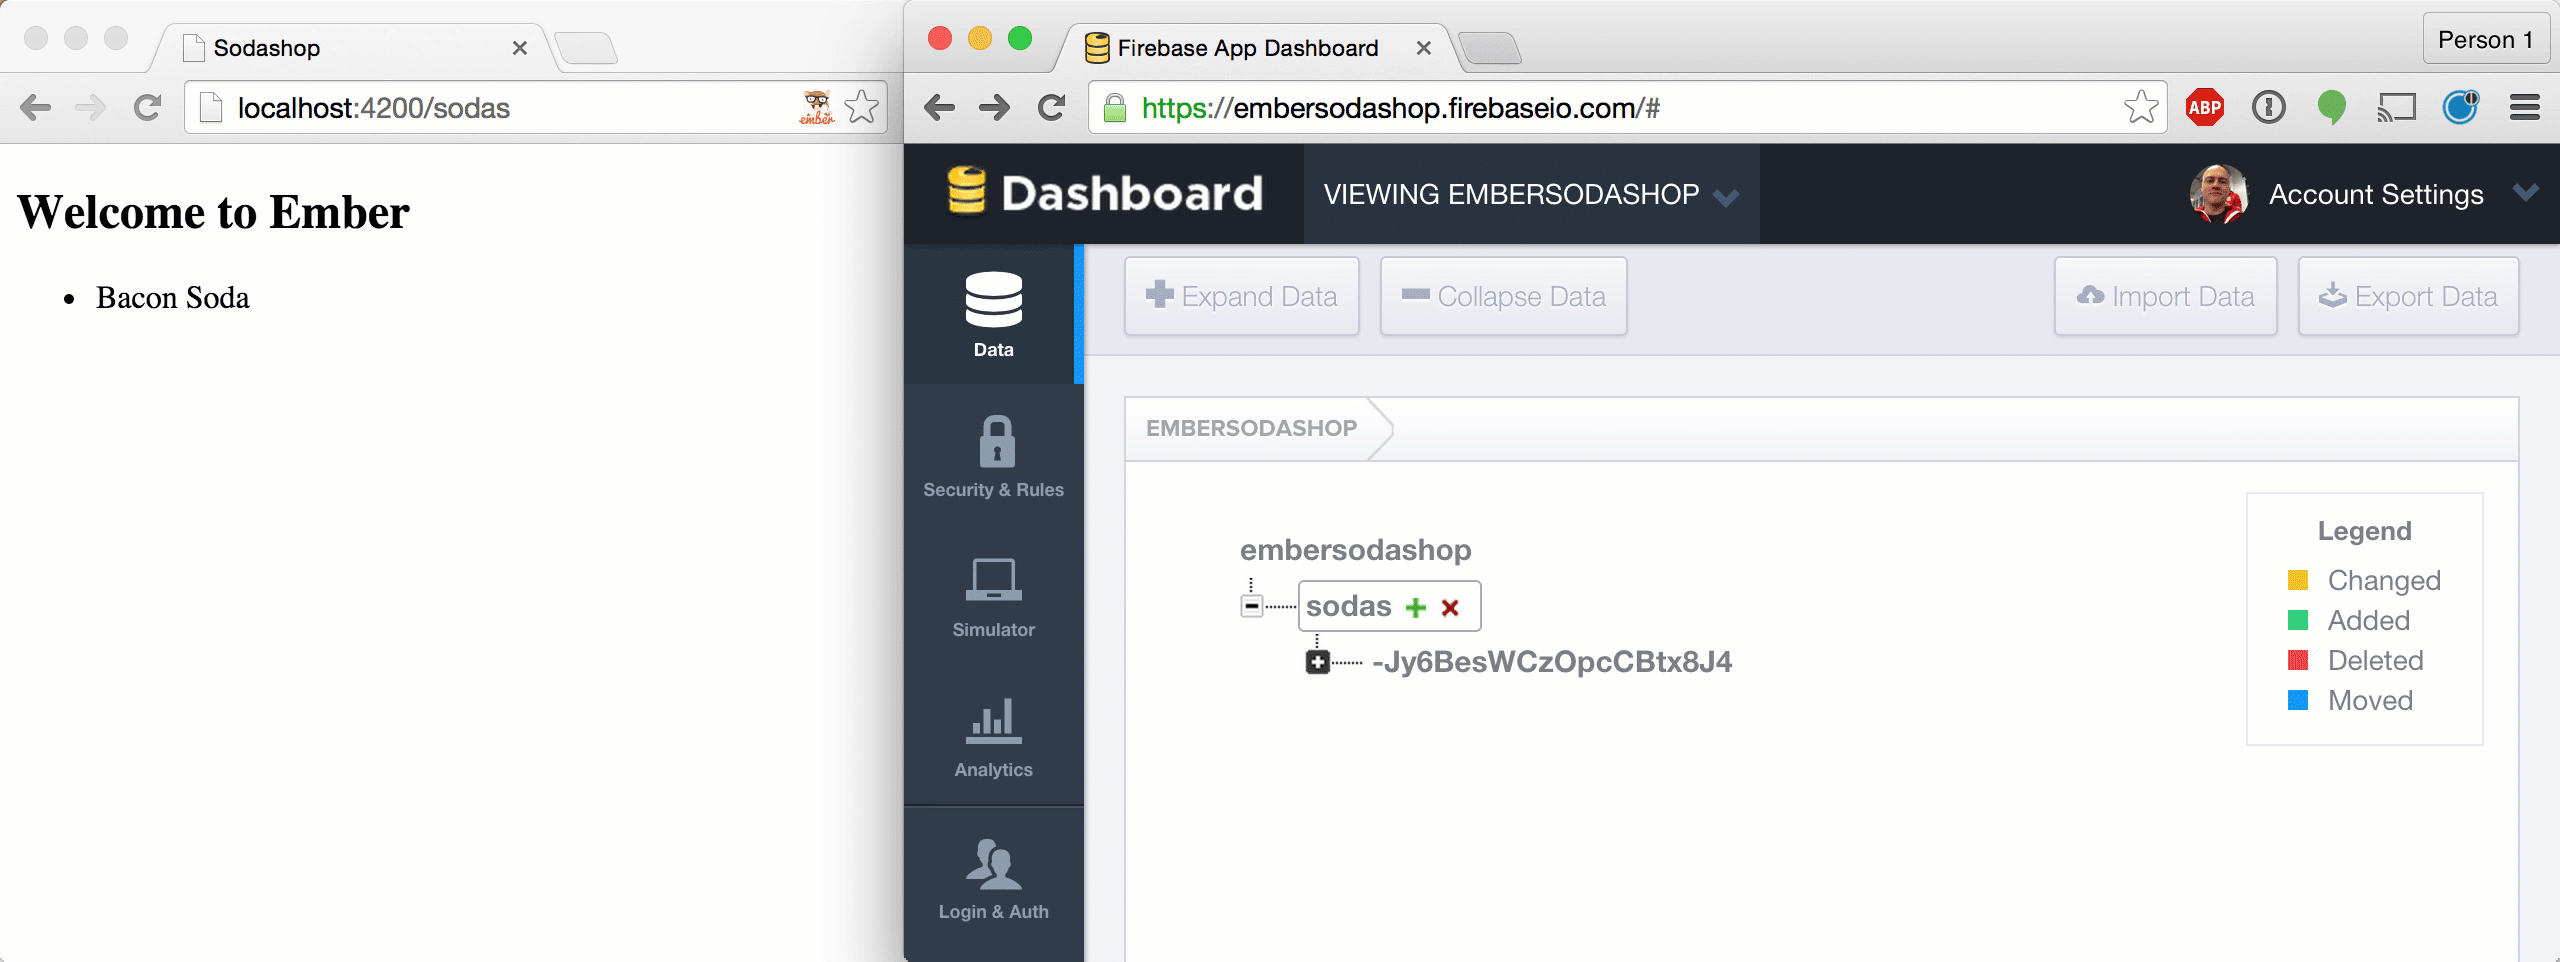2560x962 pixels.
Task: Expand the -Jy6BesWCzOpcCBtx8J4 node
Action: pos(1317,662)
